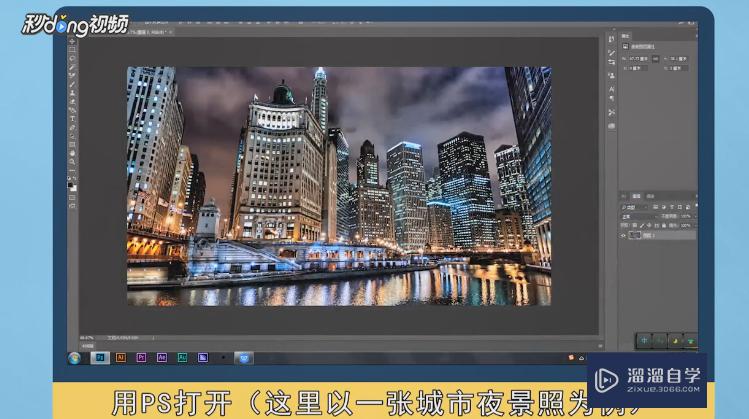This screenshot has width=749, height=419.
Task: Toggle Quick Mask mode
Action: [x=72, y=198]
